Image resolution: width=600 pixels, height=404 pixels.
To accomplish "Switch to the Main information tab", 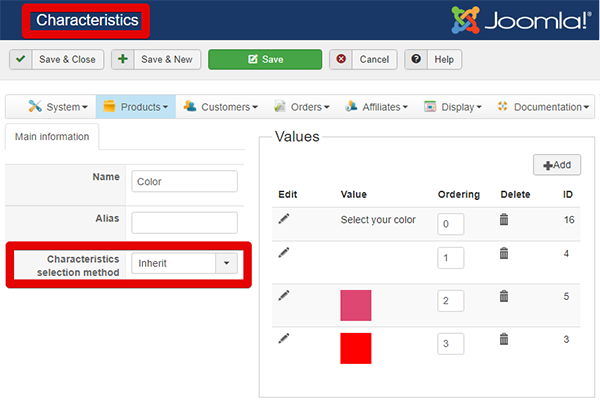I will pyautogui.click(x=51, y=137).
